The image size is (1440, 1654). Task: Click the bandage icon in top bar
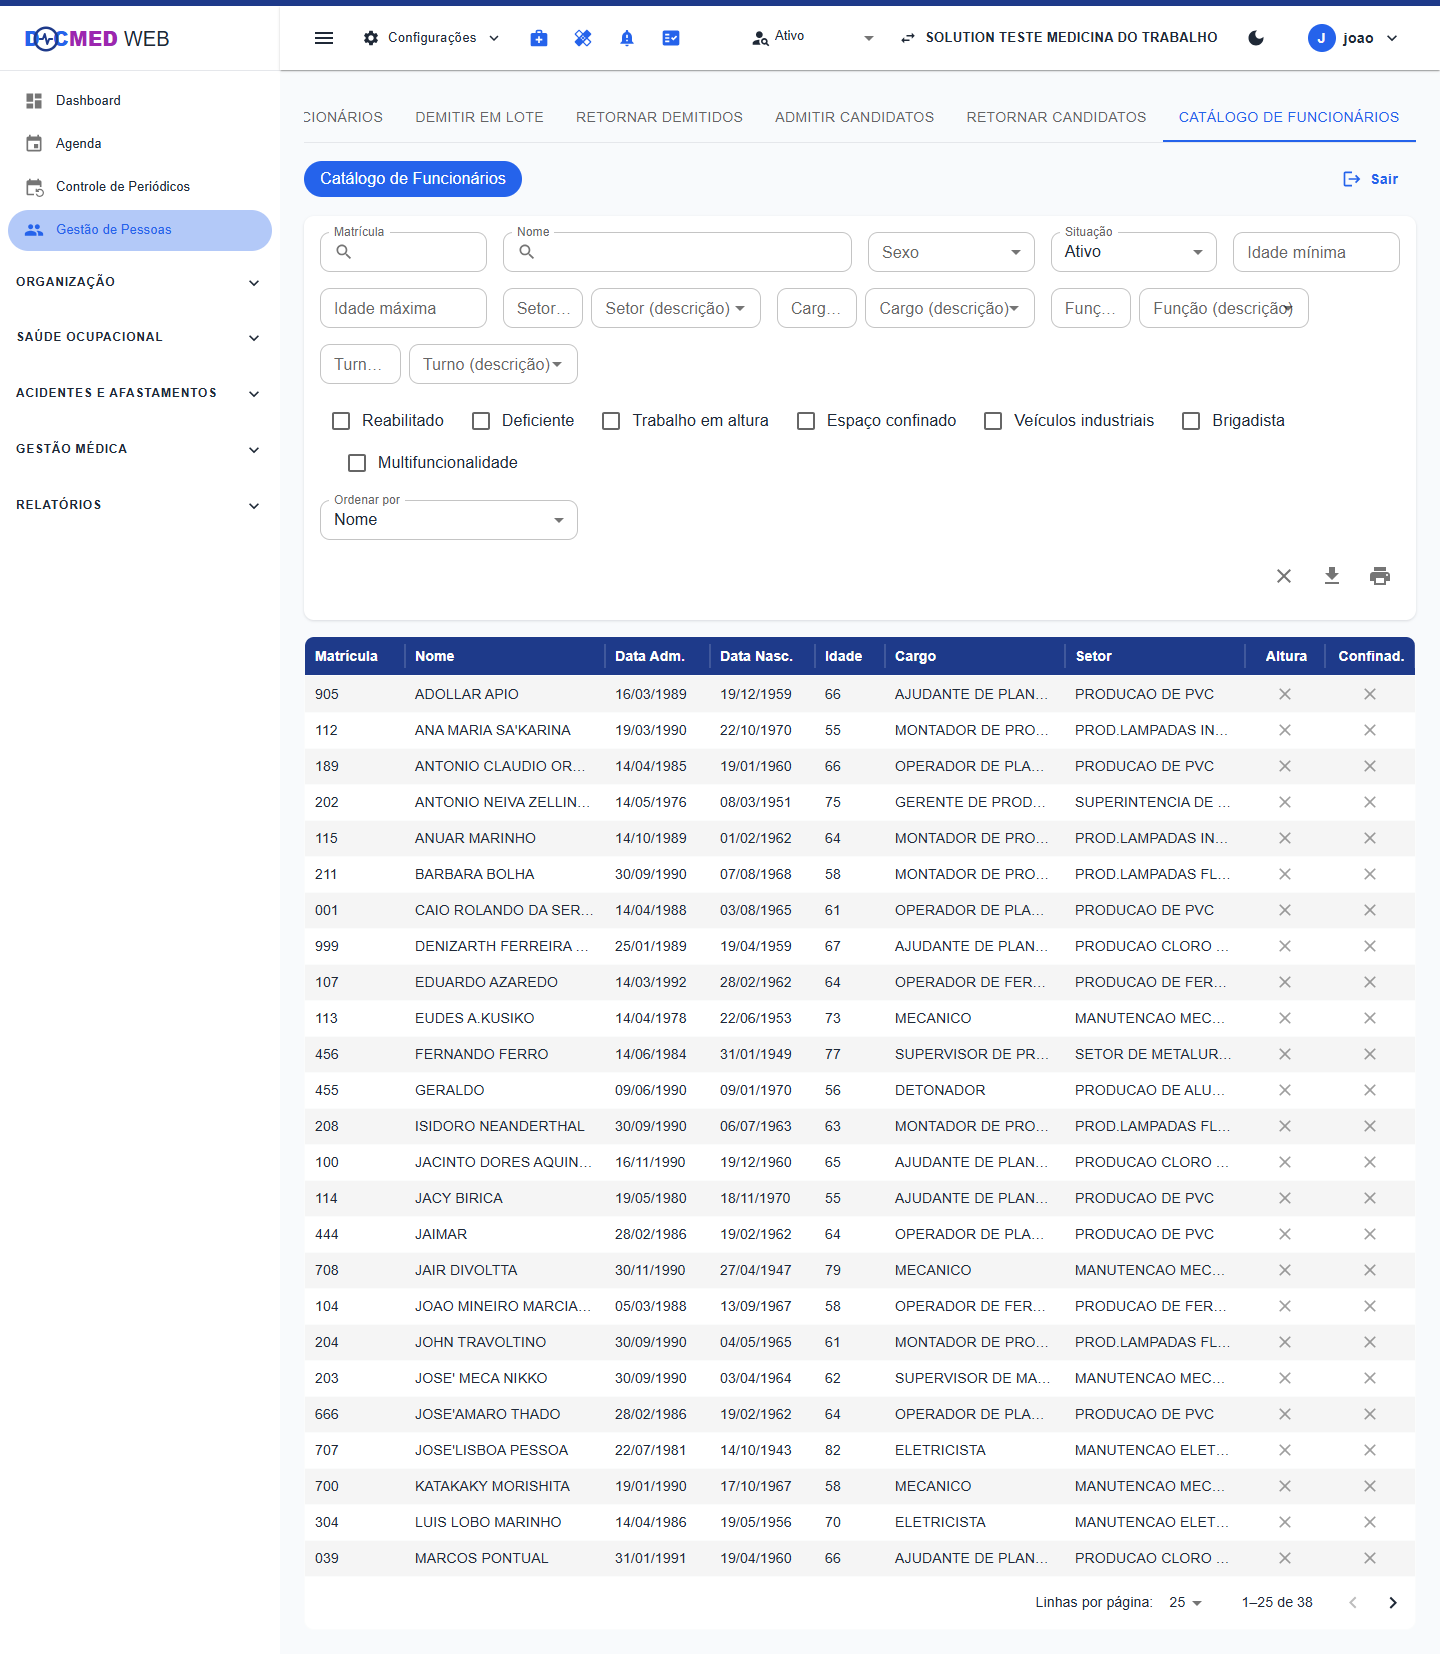coord(583,38)
